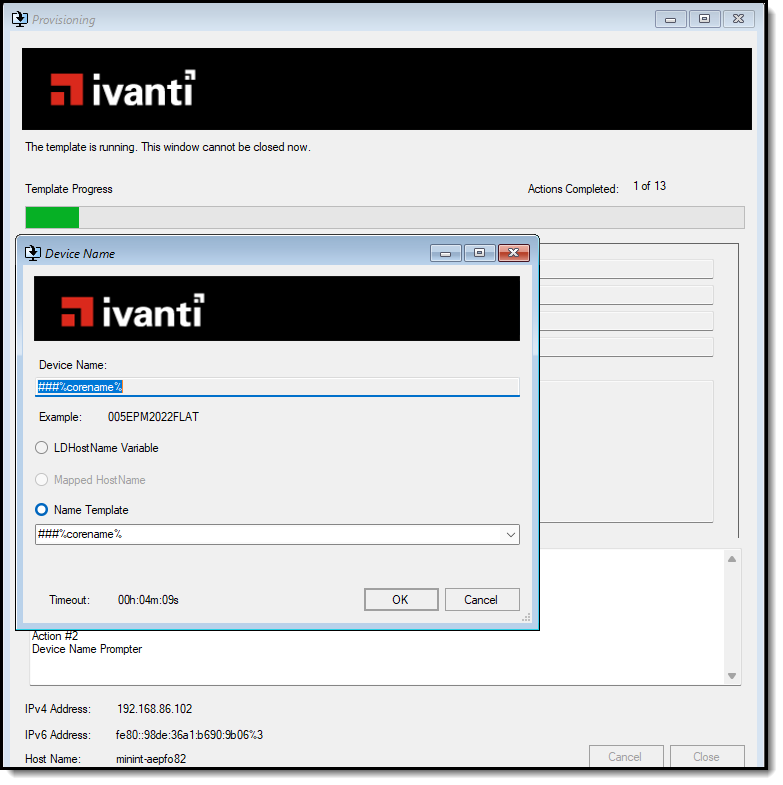The height and width of the screenshot is (785, 783).
Task: Minimize the Device Name dialog
Action: [445, 253]
